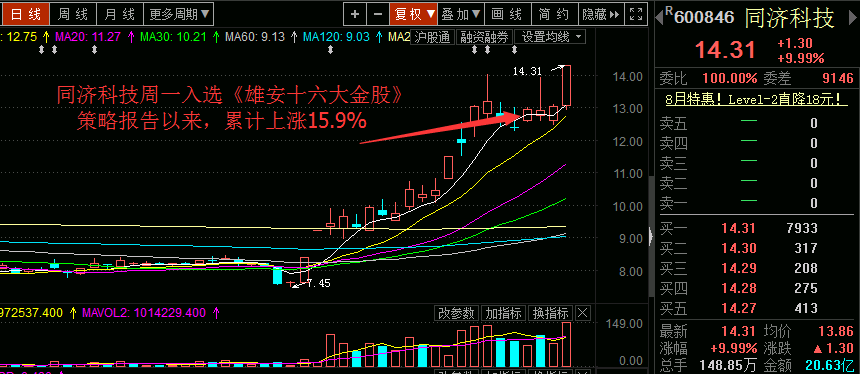The width and height of the screenshot is (860, 374).
Task: Select the 月线 monthly chart tab
Action: (x=120, y=14)
